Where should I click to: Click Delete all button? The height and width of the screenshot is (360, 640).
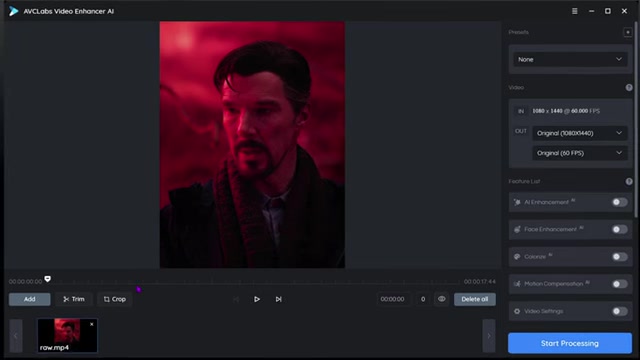click(x=475, y=299)
